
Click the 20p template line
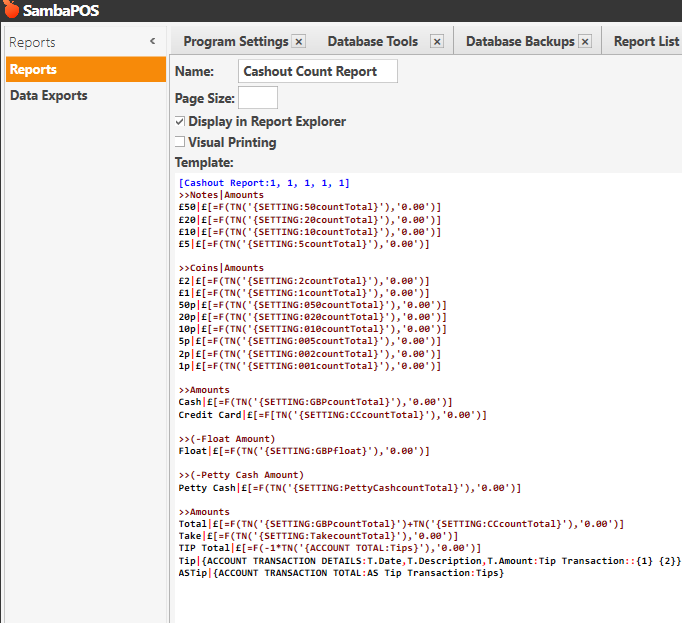pos(313,317)
